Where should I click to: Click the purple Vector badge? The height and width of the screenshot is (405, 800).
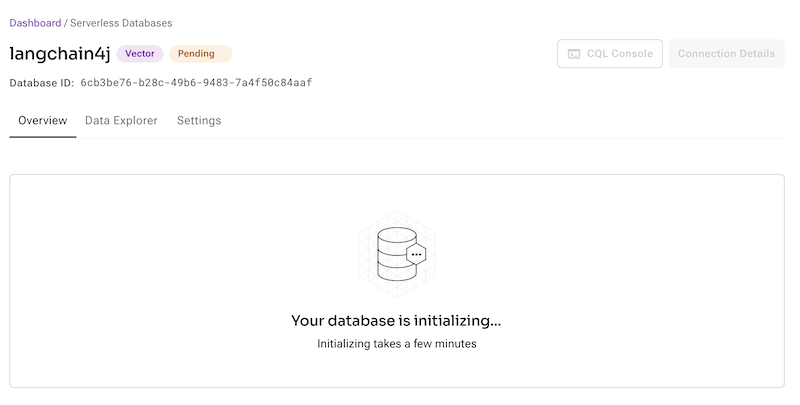pos(139,54)
